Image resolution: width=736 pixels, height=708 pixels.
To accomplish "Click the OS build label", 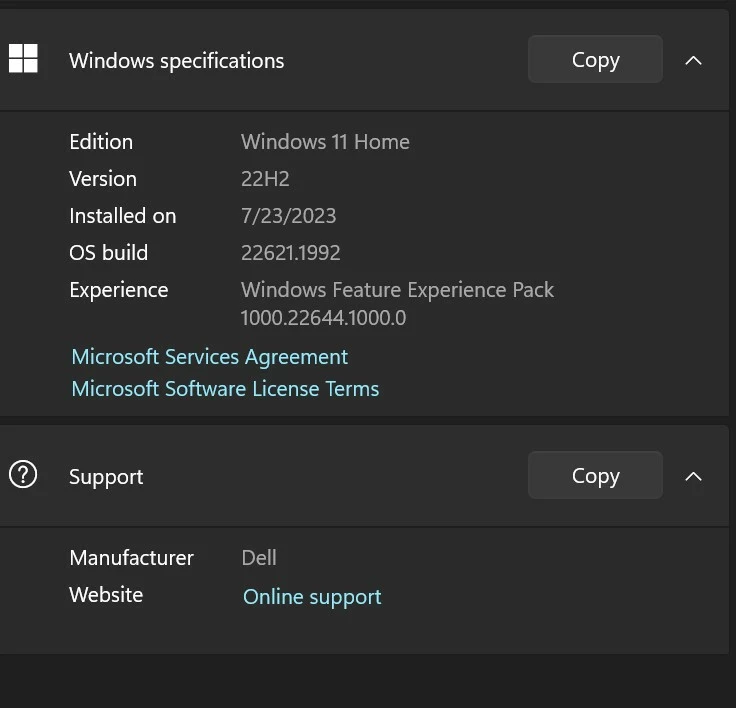I will tap(108, 253).
